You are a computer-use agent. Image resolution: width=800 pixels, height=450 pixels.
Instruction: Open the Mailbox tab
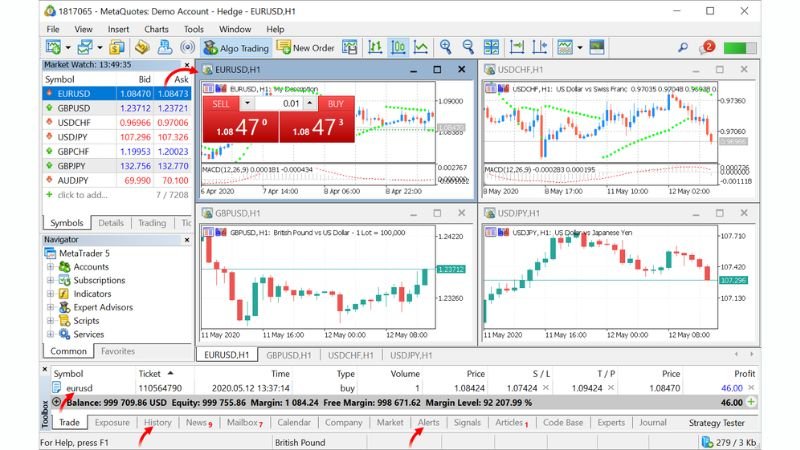pos(244,422)
